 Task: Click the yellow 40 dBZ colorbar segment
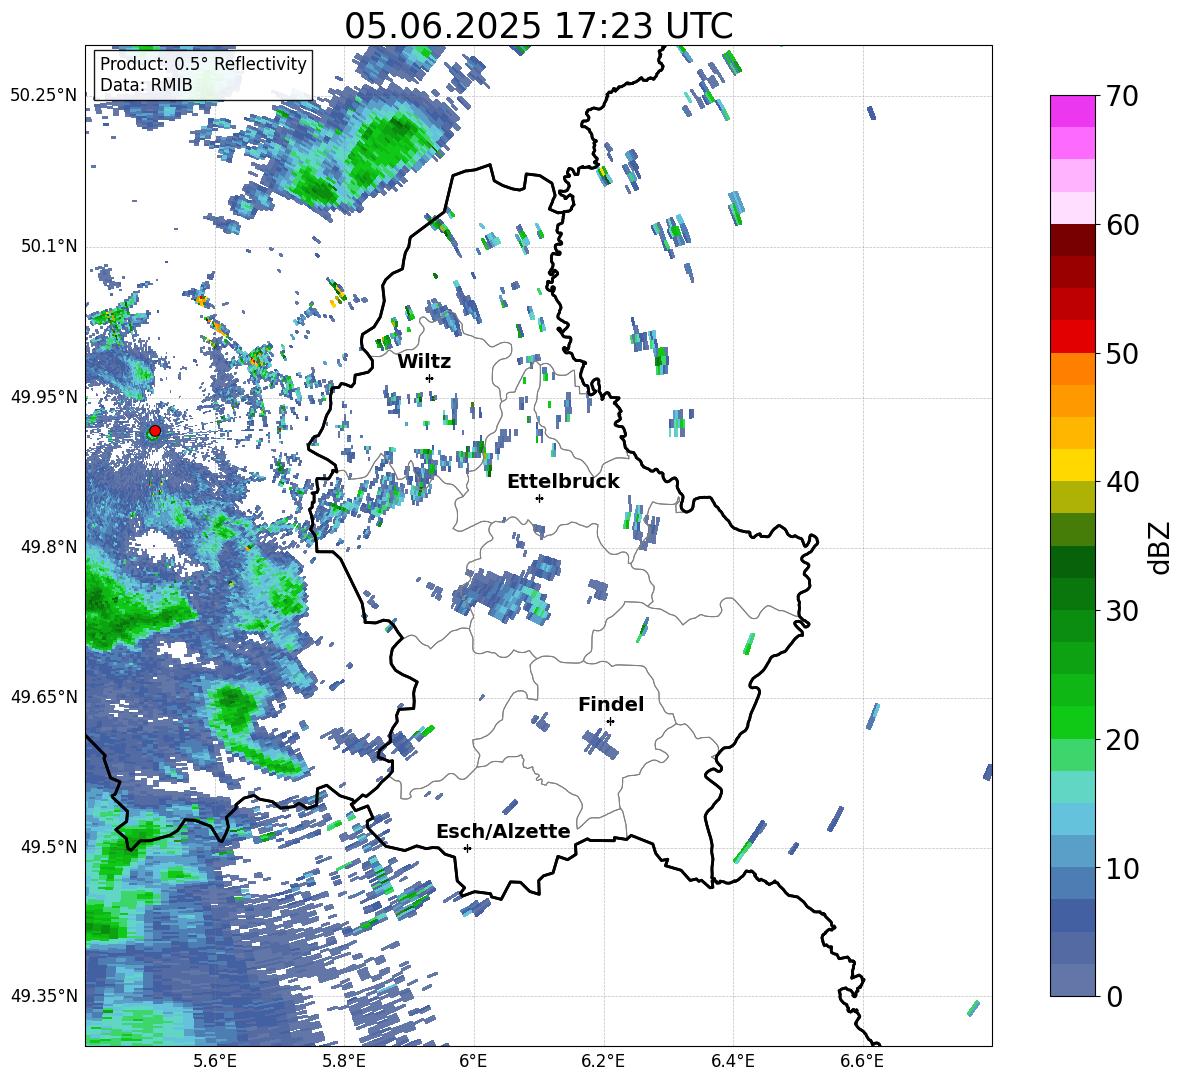[1072, 465]
